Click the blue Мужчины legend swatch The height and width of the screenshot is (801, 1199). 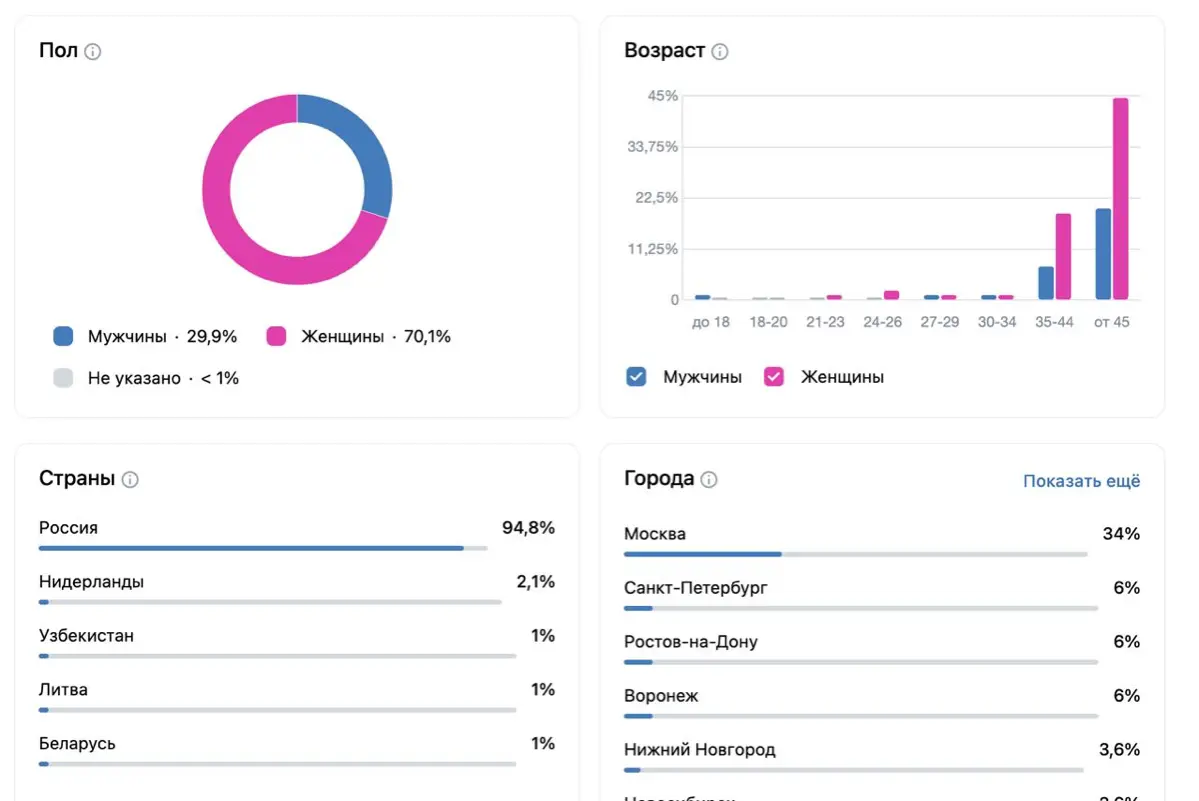click(63, 336)
